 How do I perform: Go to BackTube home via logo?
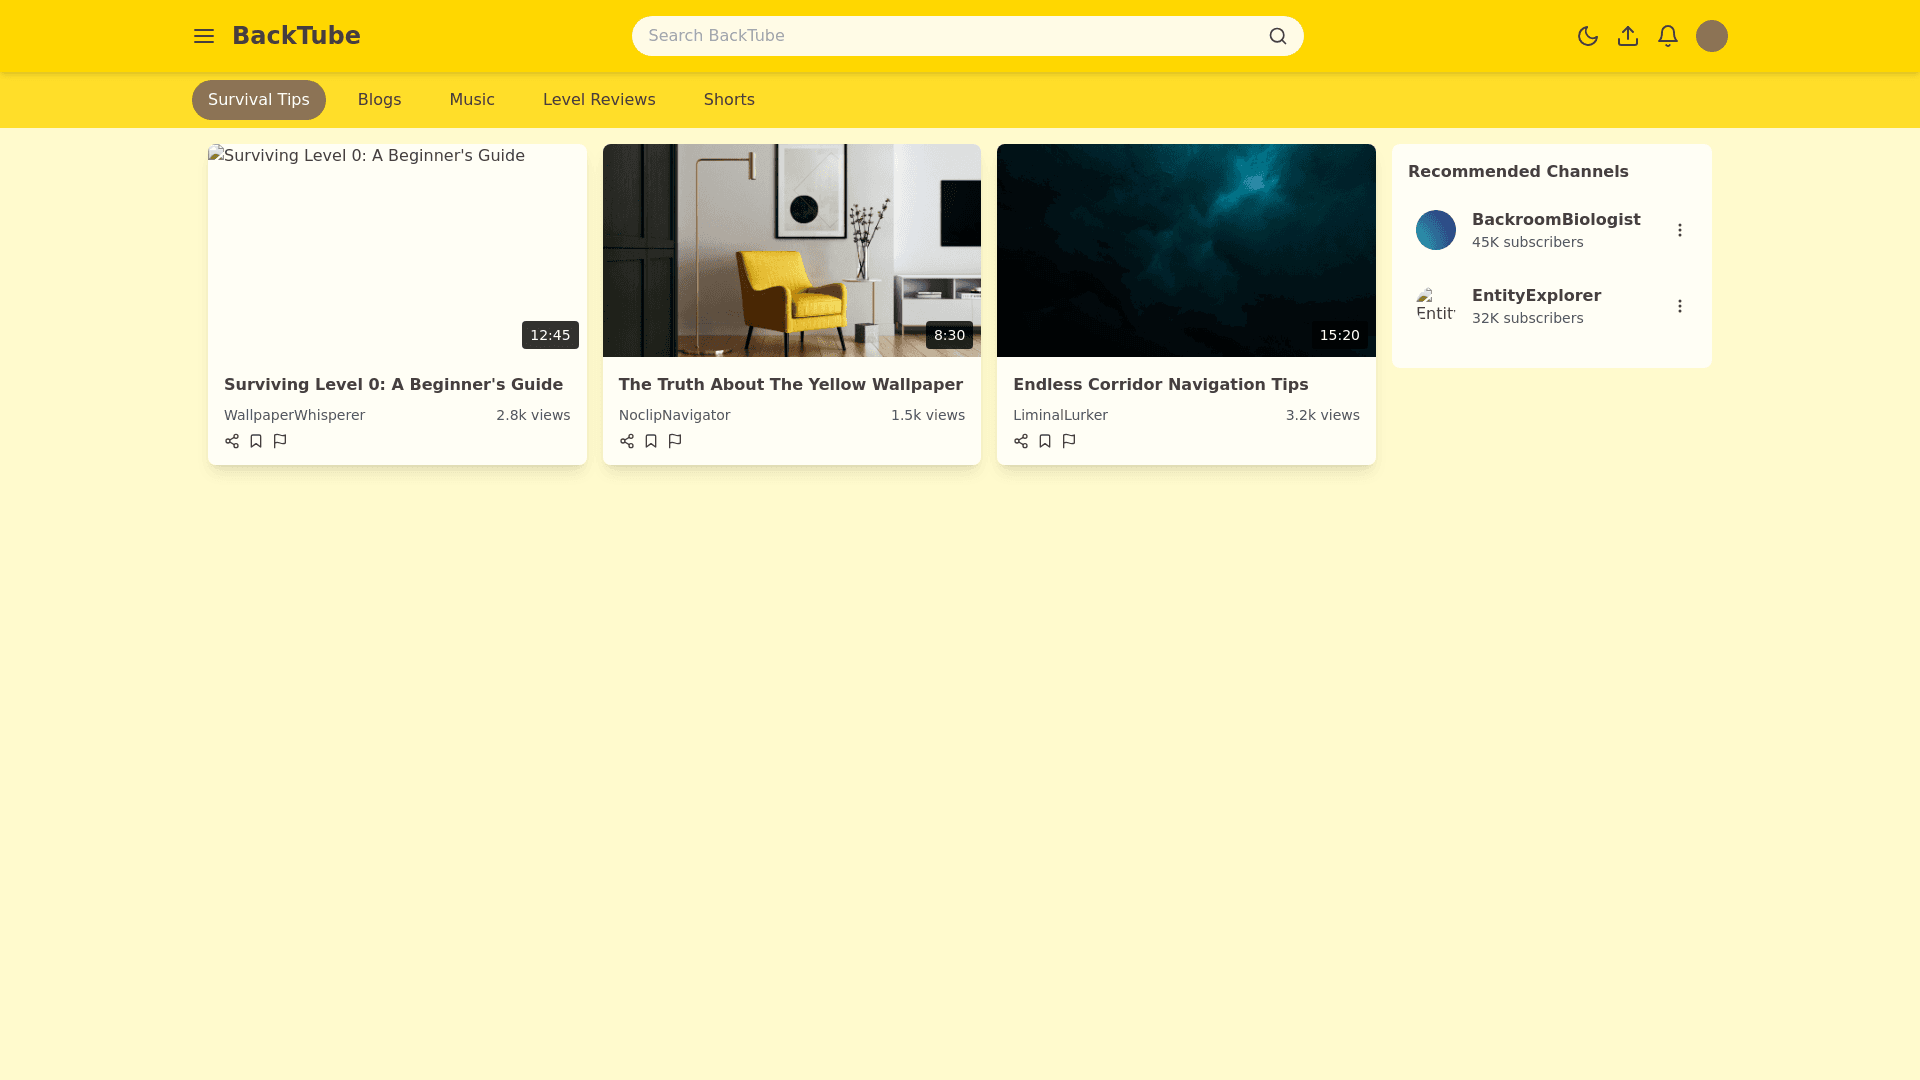pyautogui.click(x=296, y=36)
